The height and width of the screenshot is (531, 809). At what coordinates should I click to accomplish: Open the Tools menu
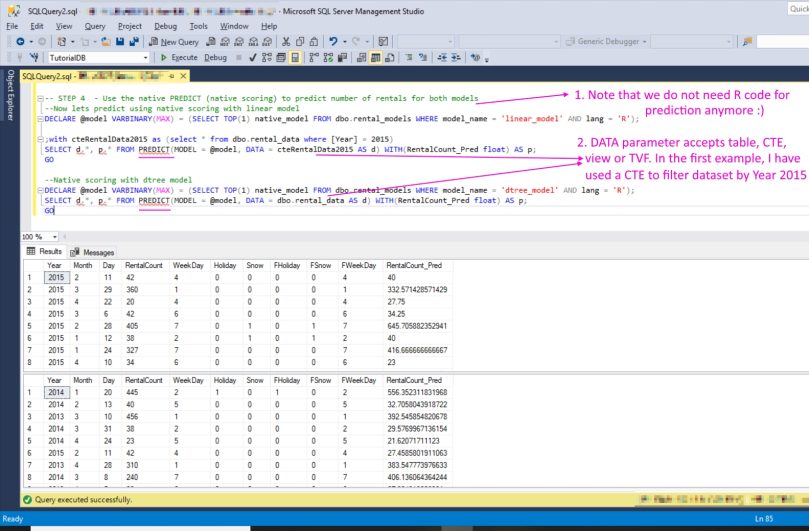click(198, 25)
